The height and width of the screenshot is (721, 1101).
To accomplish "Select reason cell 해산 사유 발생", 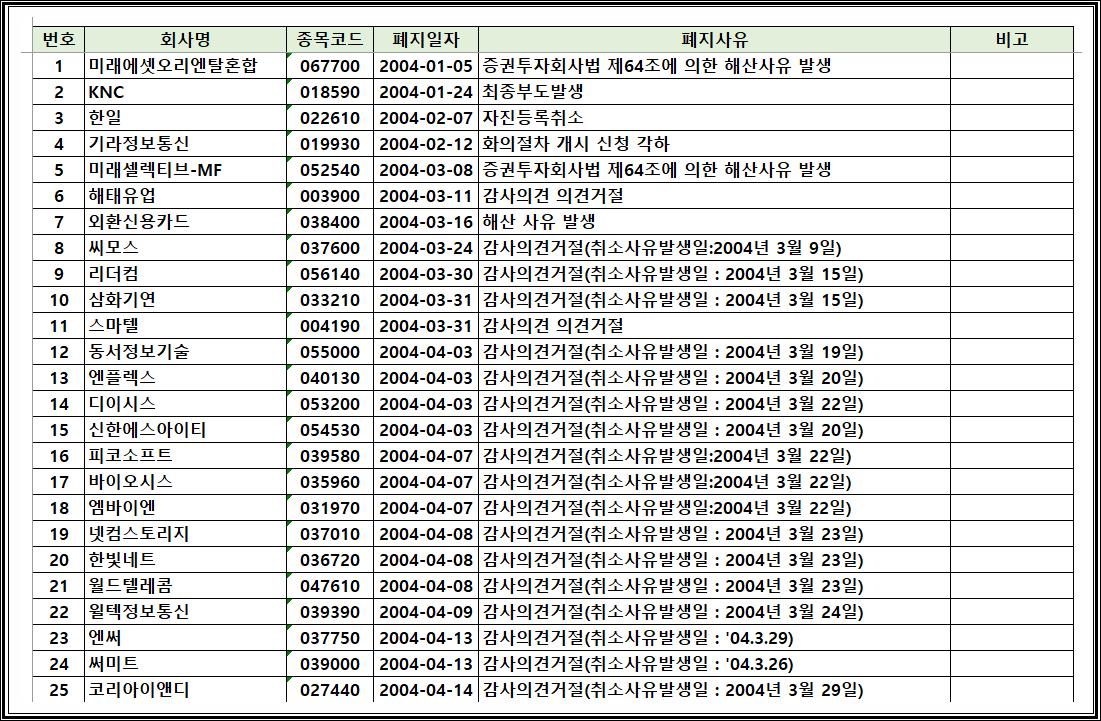I will tap(715, 222).
